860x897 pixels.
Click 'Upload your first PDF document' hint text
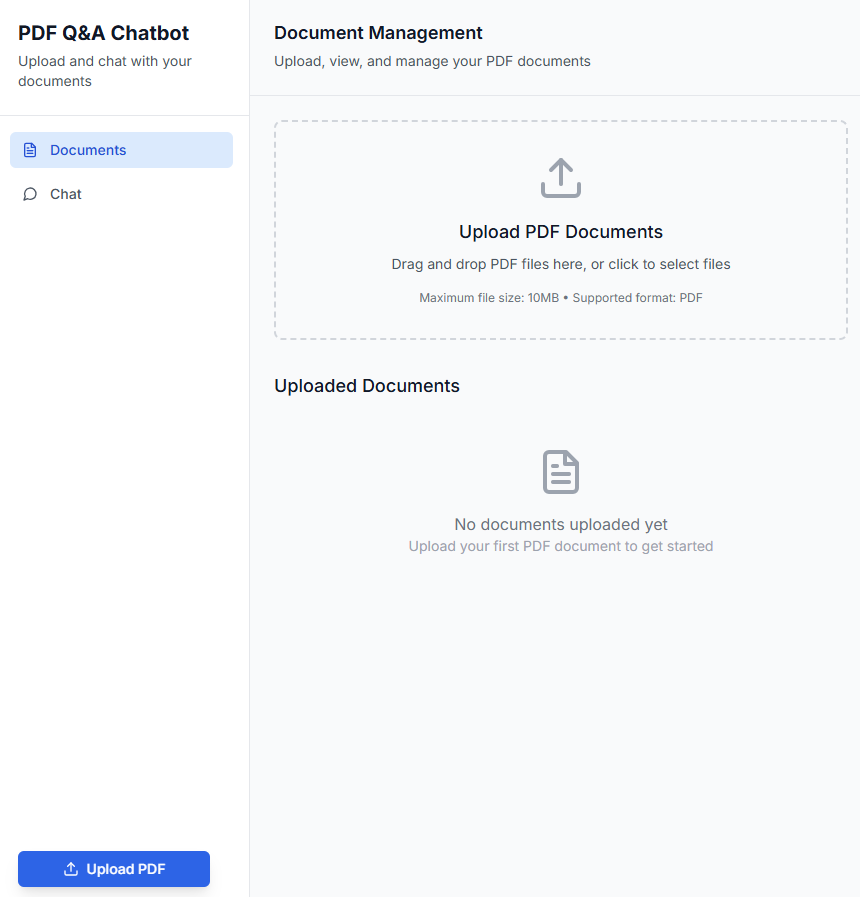point(561,546)
